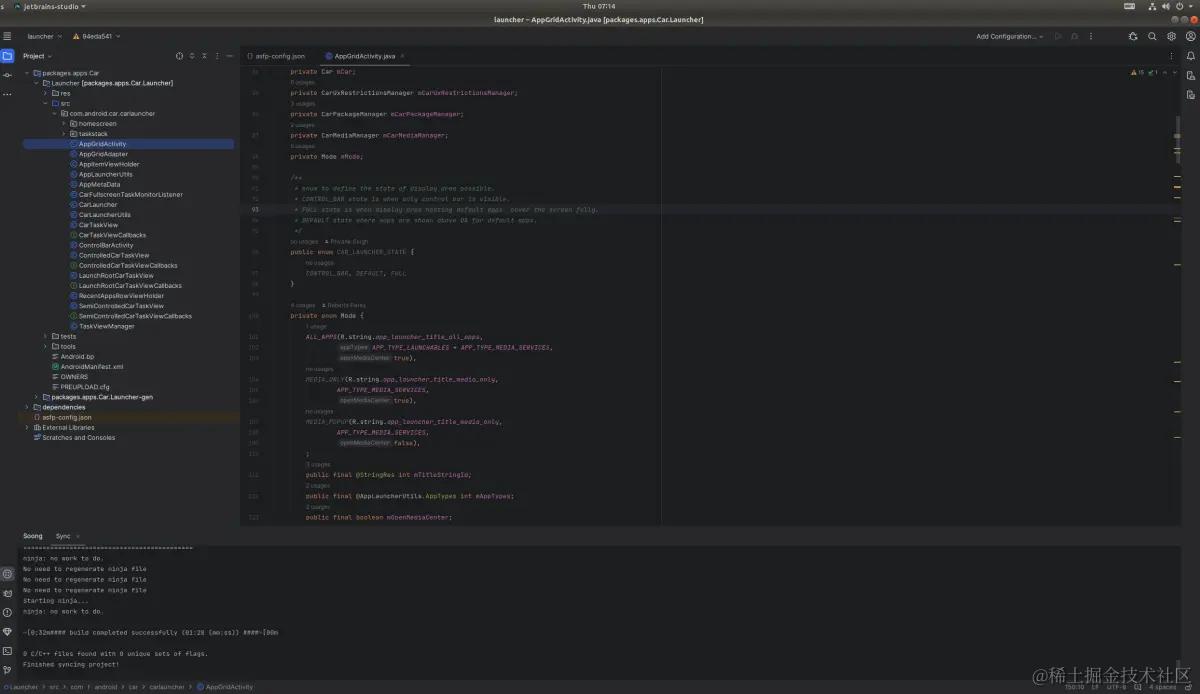The width and height of the screenshot is (1200, 694).
Task: Open AndroidManifest.xml in tree
Action: click(x=91, y=367)
